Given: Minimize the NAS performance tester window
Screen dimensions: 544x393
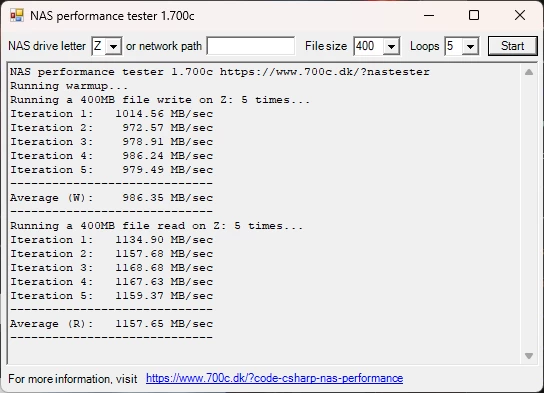Looking at the screenshot, I should [429, 16].
